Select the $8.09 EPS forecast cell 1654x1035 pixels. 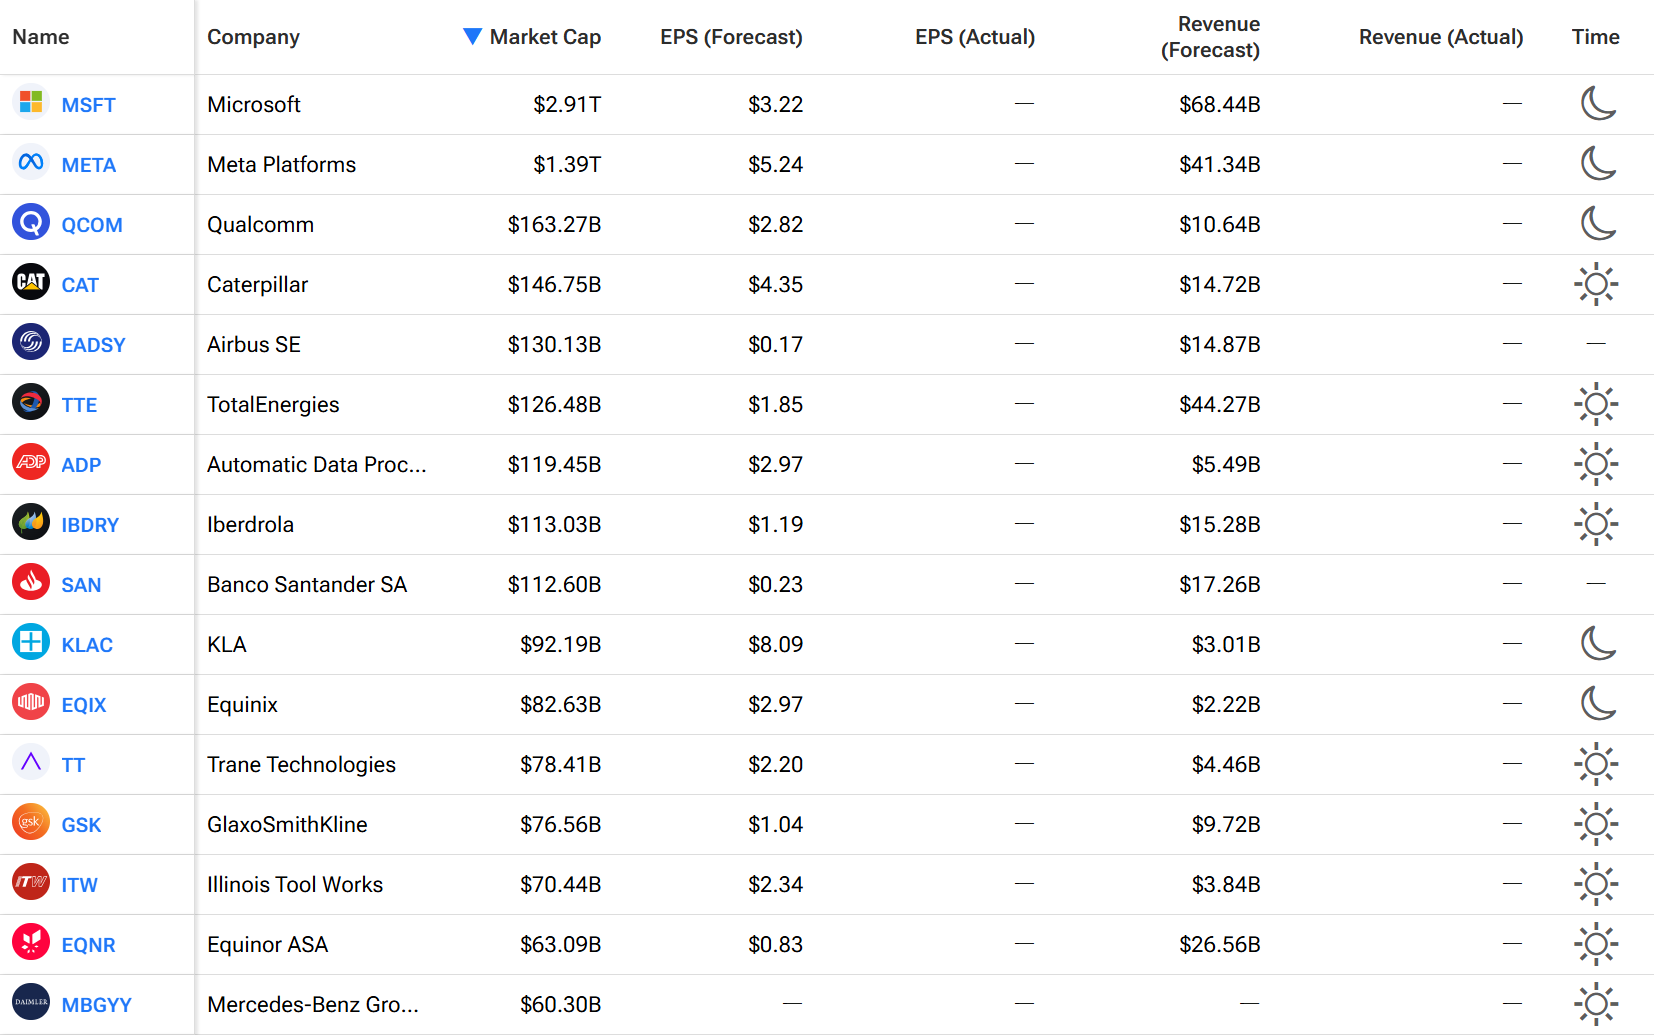point(775,644)
